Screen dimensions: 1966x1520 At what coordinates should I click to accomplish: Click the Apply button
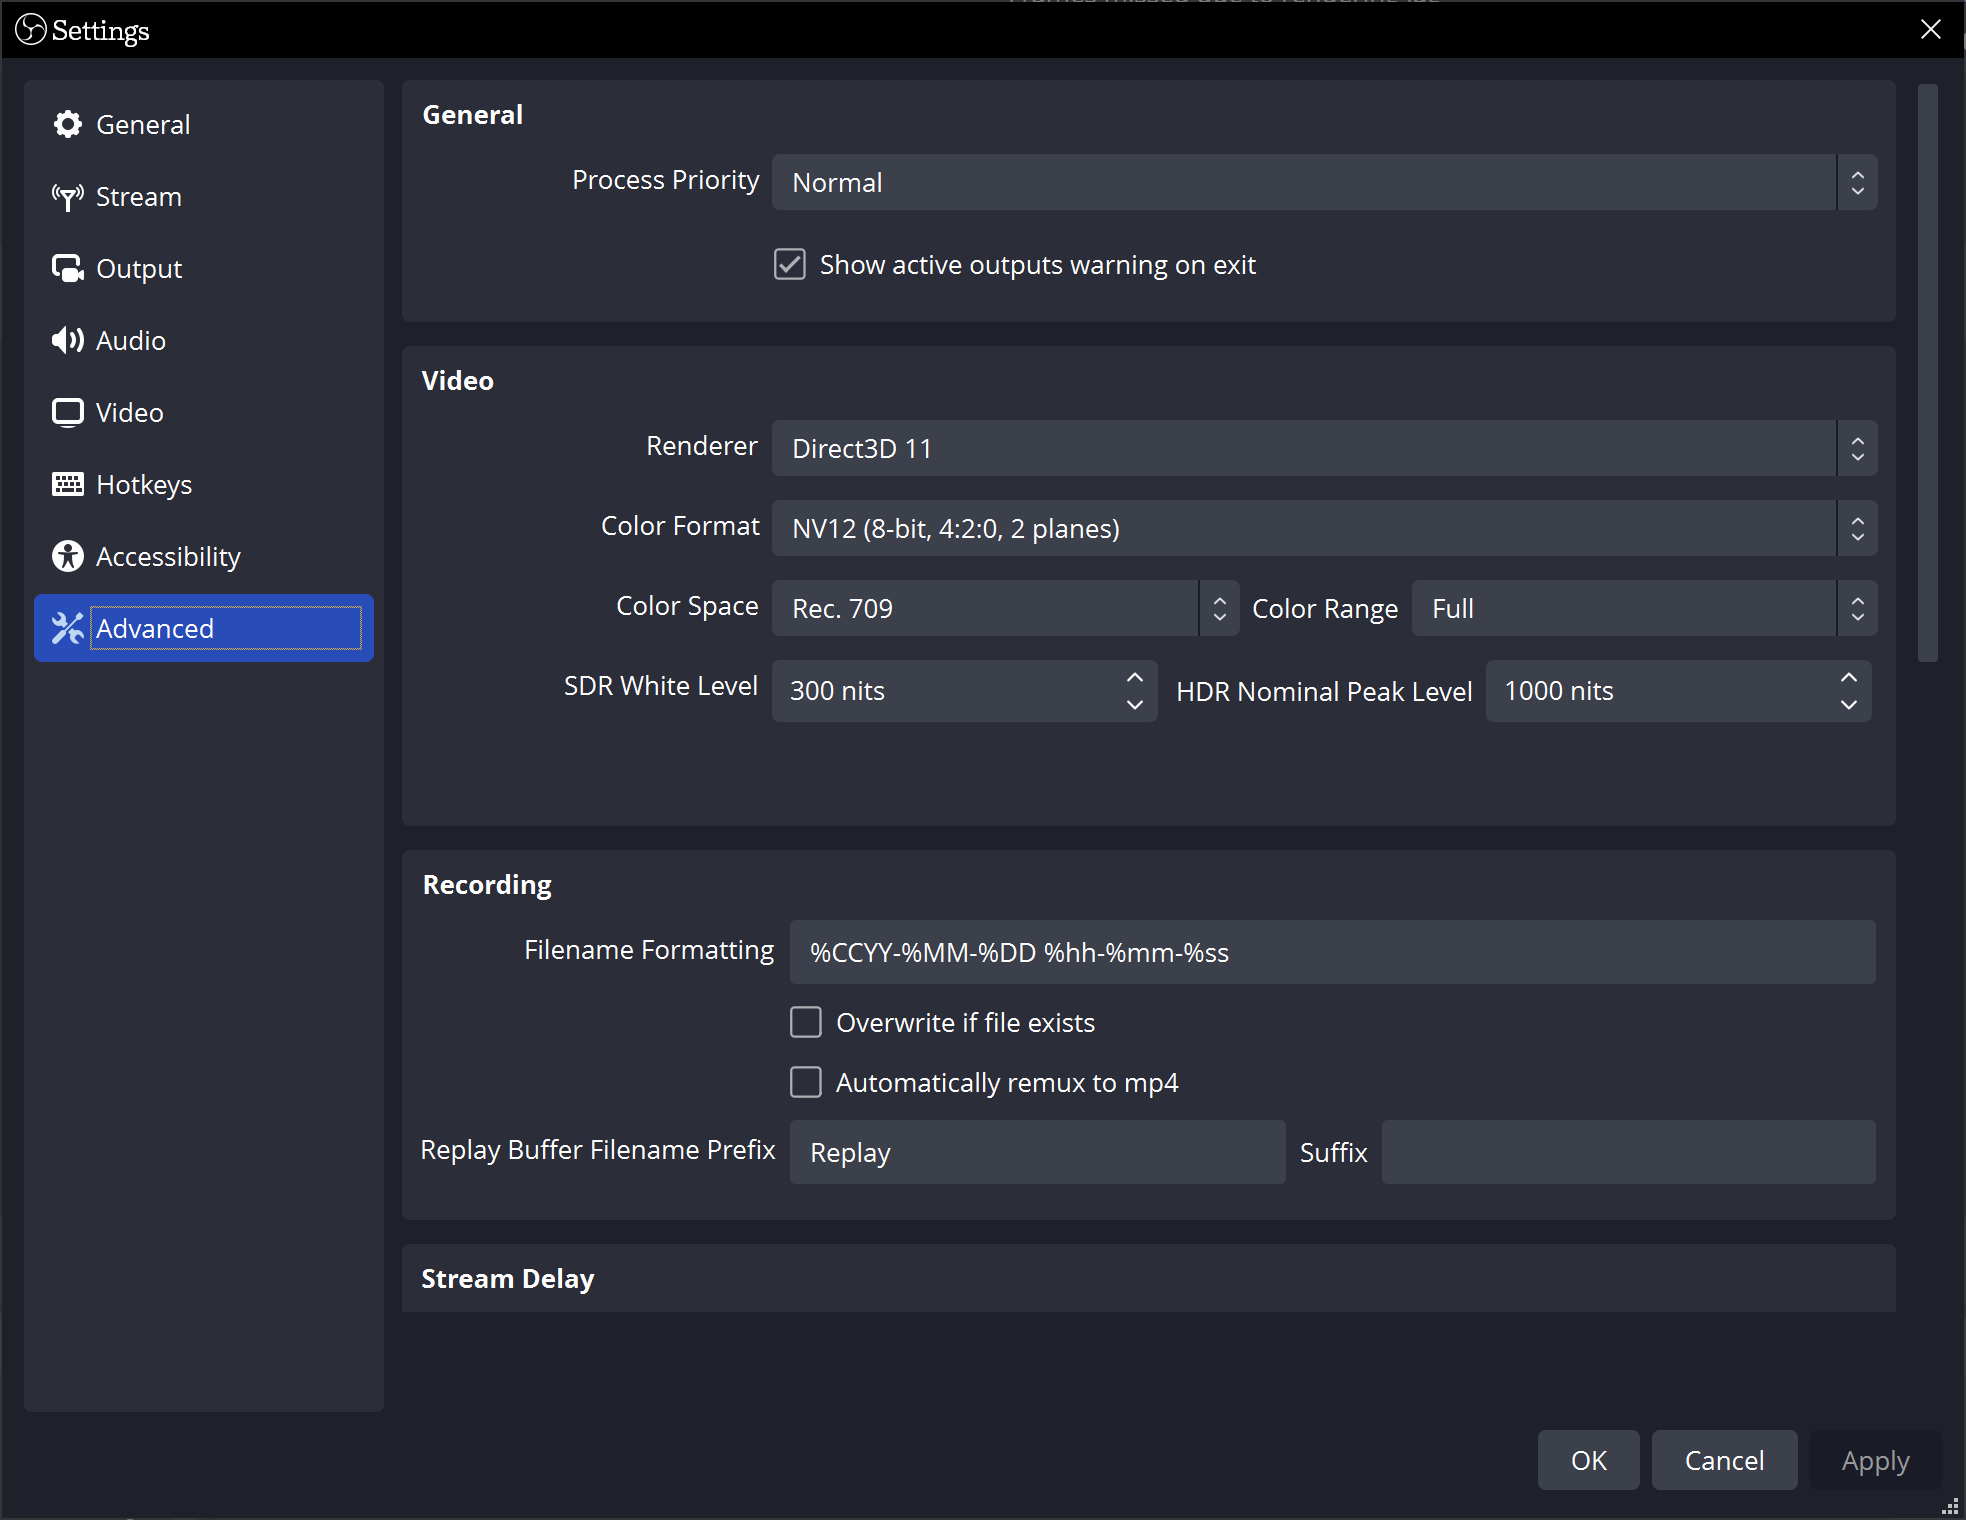coord(1874,1460)
